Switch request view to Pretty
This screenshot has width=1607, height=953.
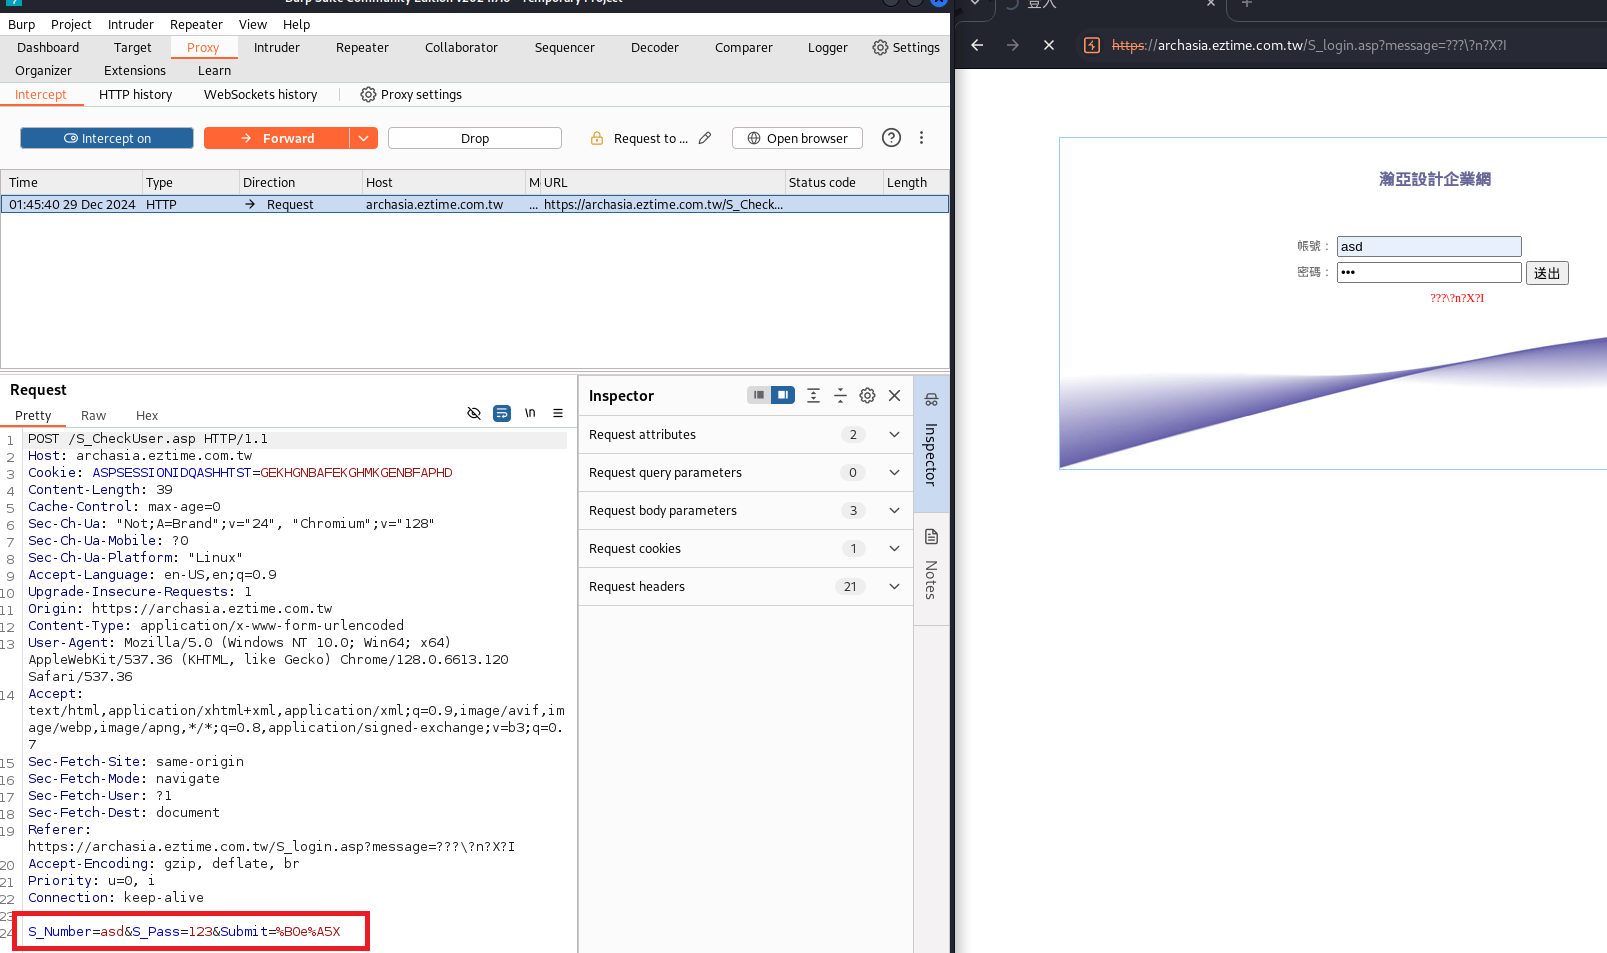point(33,415)
